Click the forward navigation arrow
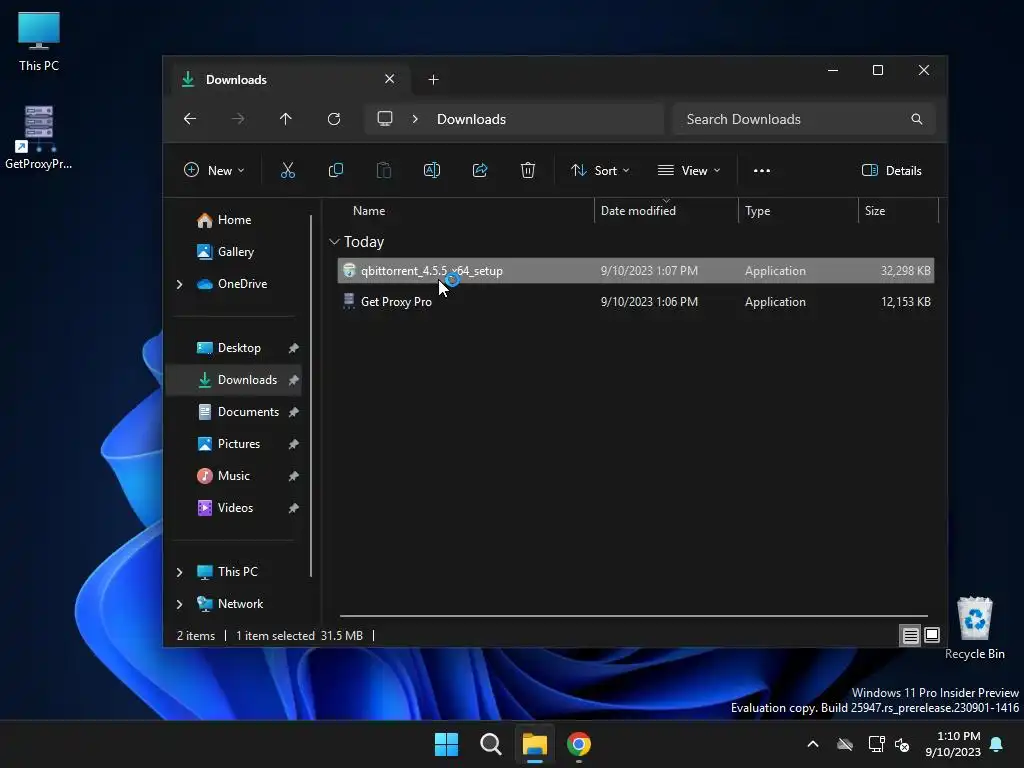 [238, 119]
